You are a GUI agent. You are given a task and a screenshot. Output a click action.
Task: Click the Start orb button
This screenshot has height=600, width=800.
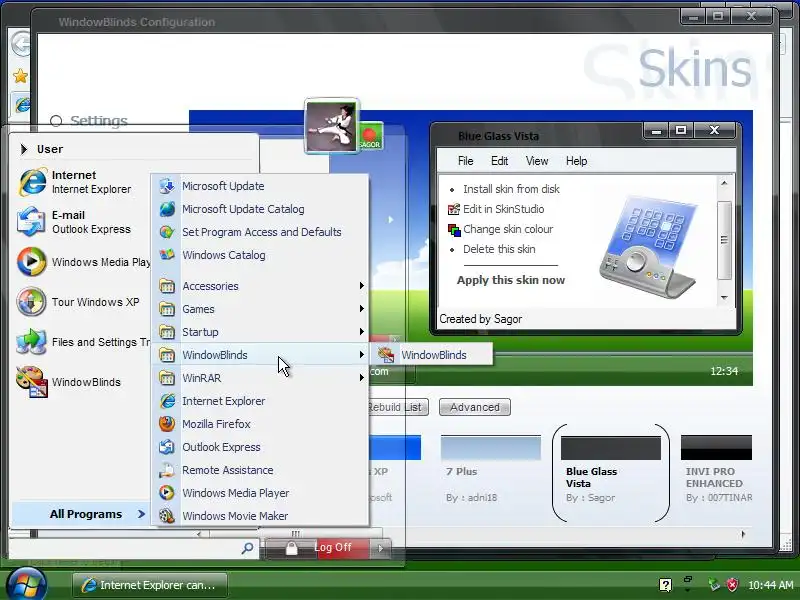[26, 585]
